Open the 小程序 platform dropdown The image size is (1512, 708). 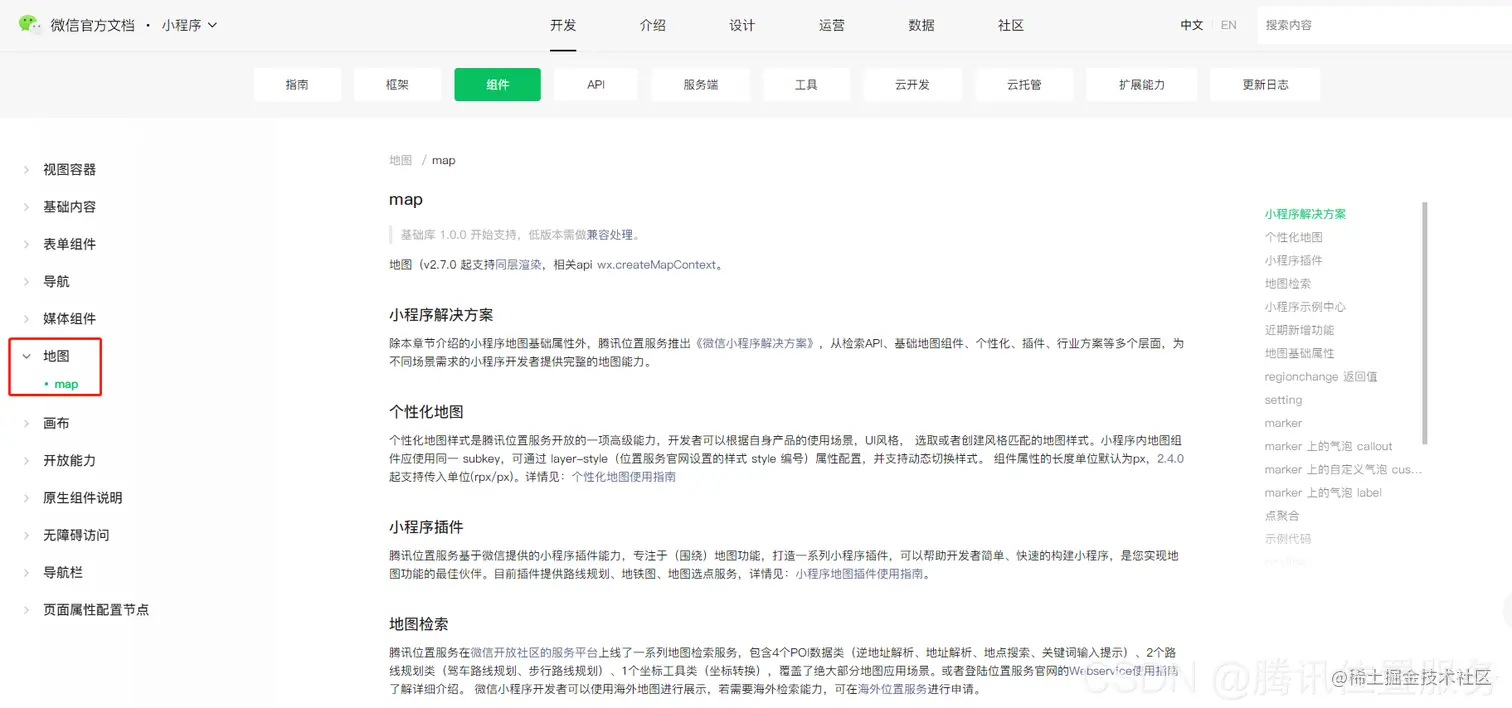coord(189,25)
